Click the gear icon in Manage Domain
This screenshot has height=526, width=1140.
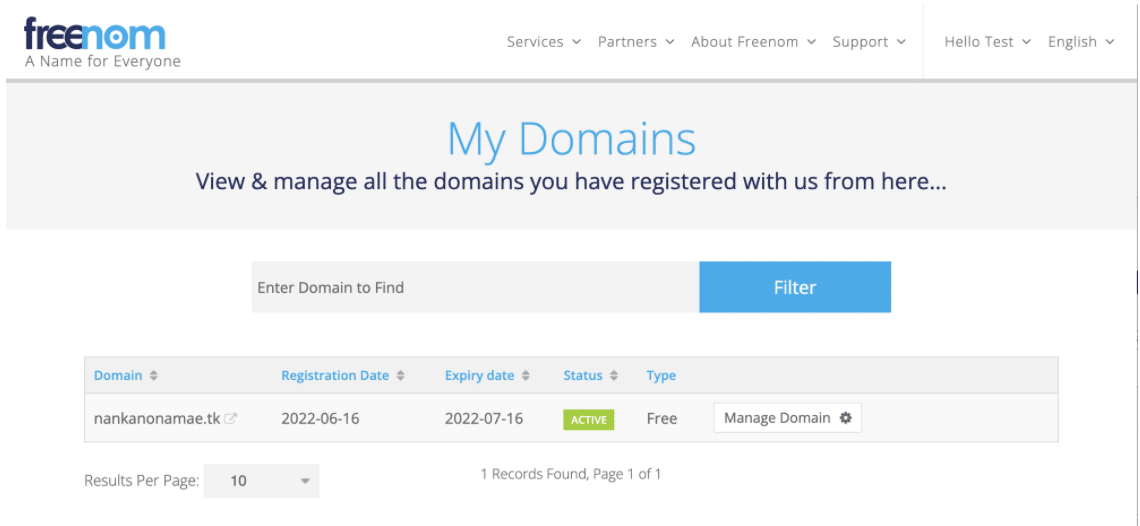tap(845, 418)
